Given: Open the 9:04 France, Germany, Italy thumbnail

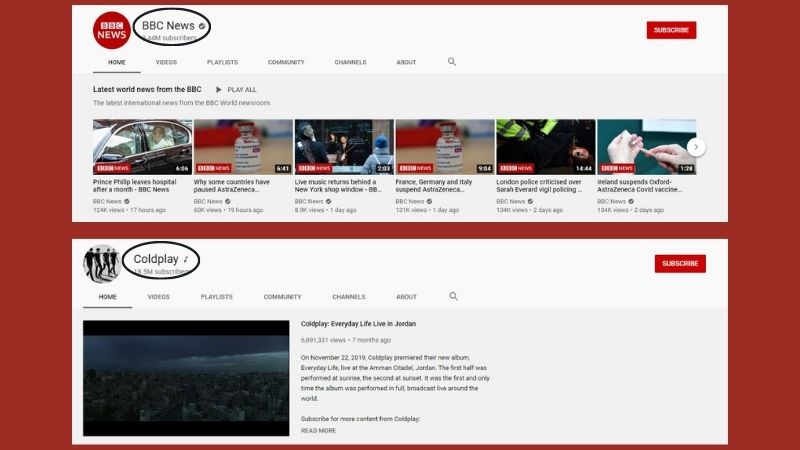Looking at the screenshot, I should pyautogui.click(x=445, y=147).
